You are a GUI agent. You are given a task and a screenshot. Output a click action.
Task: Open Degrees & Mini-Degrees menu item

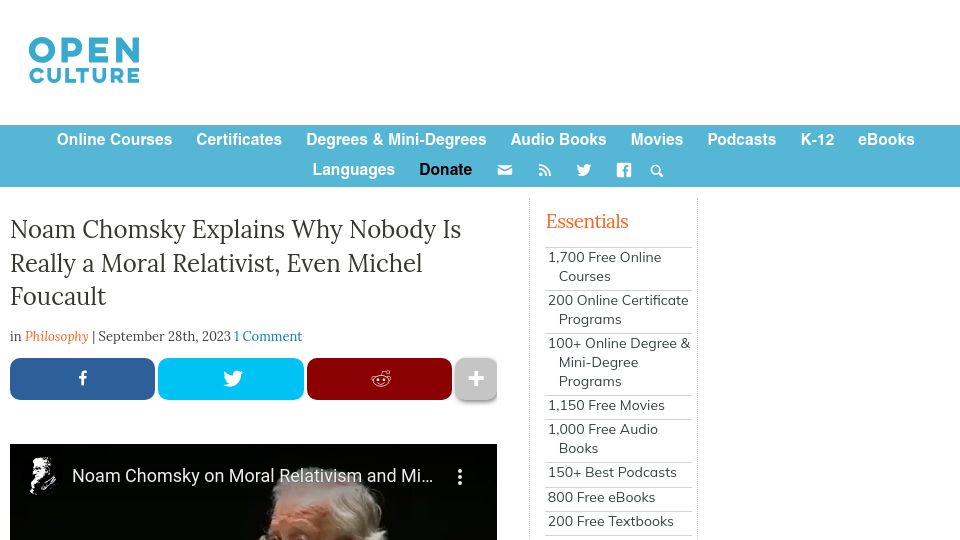tap(396, 140)
